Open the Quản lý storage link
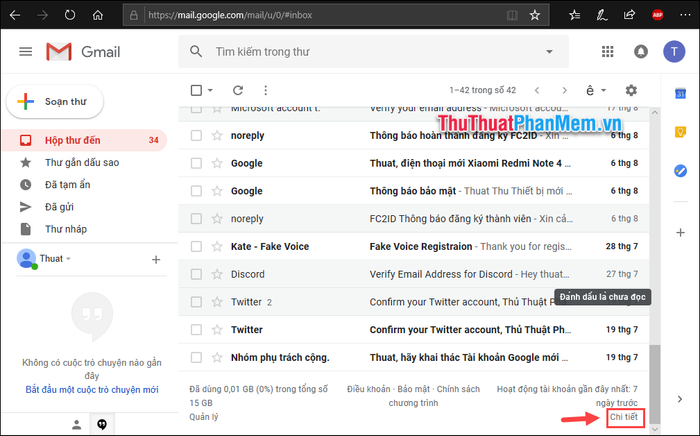This screenshot has width=700, height=436. pyautogui.click(x=204, y=417)
